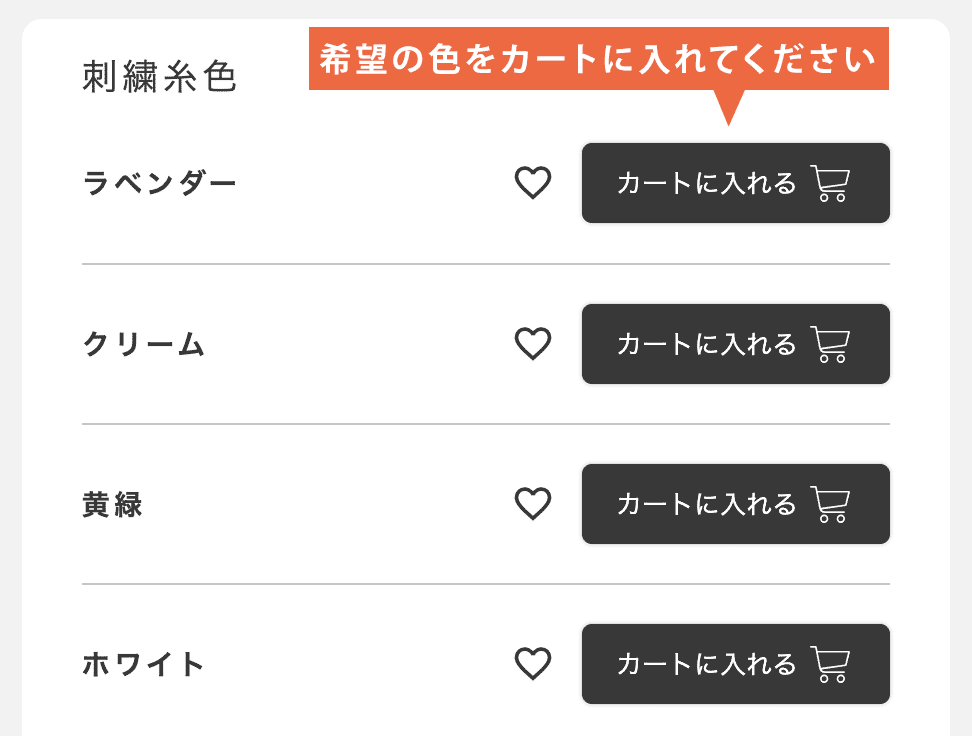The image size is (972, 736).
Task: Choose the 黄緑 color name text
Action: pos(112,505)
